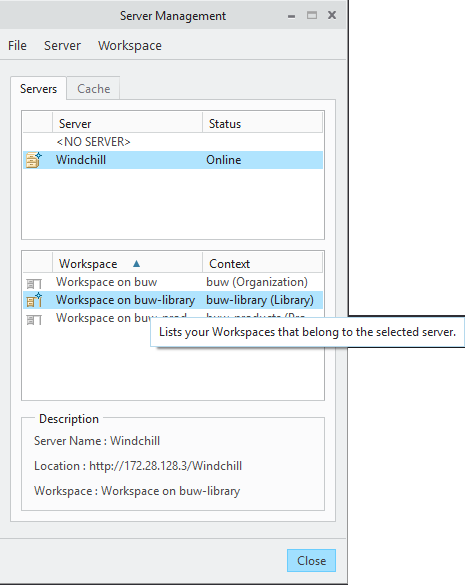The width and height of the screenshot is (465, 585).
Task: Select Workspace on buw-library row
Action: tap(173, 300)
